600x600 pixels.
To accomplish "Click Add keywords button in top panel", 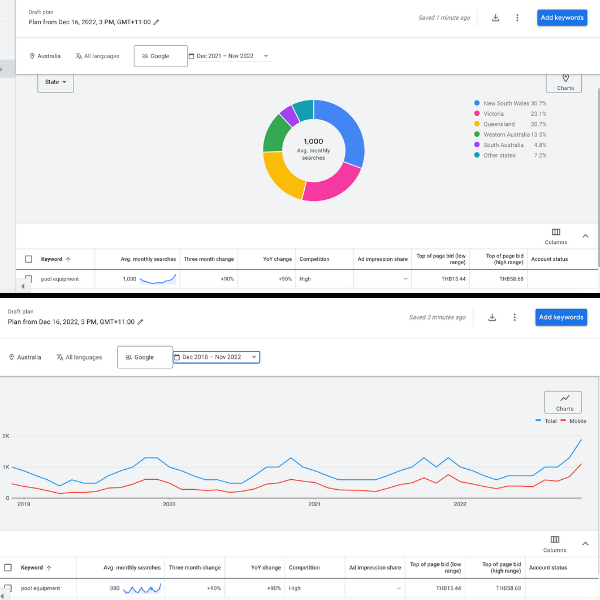I will 562,18.
